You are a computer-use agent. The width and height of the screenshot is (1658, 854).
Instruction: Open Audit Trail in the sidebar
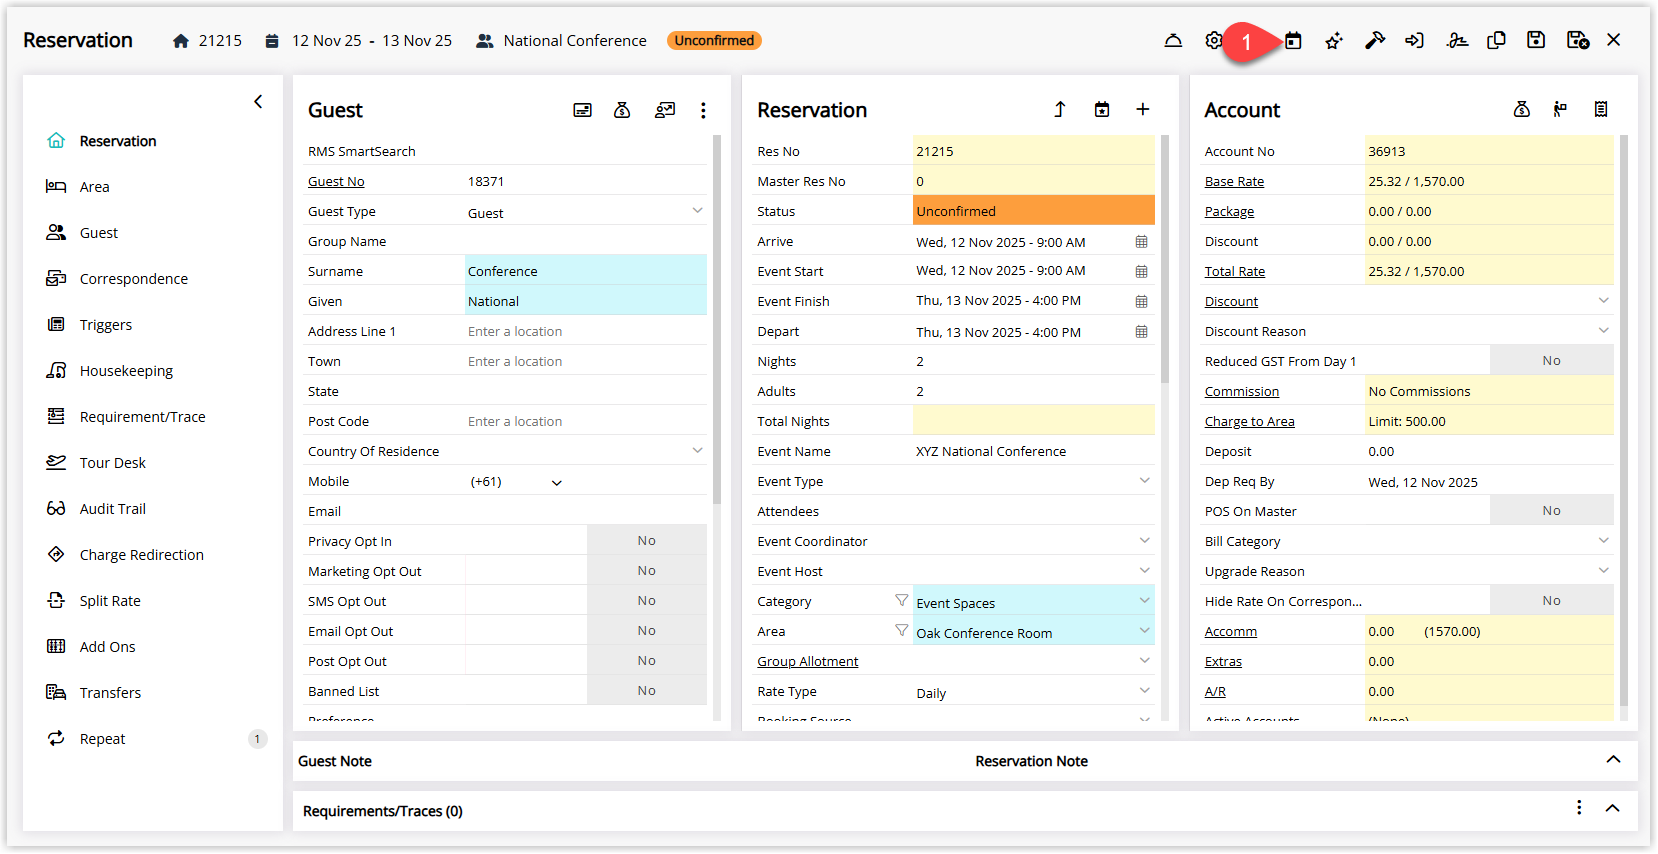point(113,509)
